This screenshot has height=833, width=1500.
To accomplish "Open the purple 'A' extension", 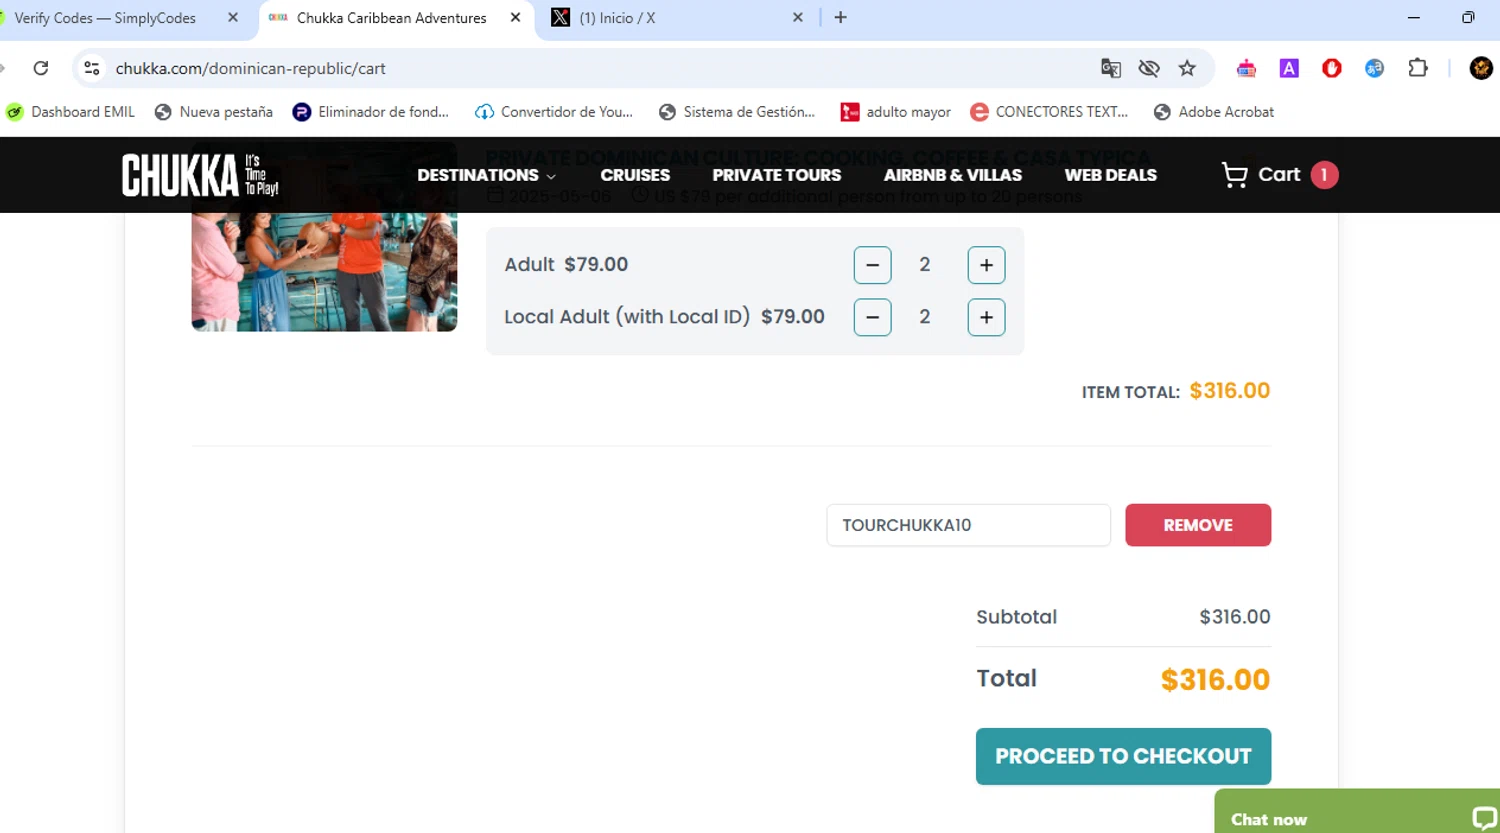I will (1289, 68).
